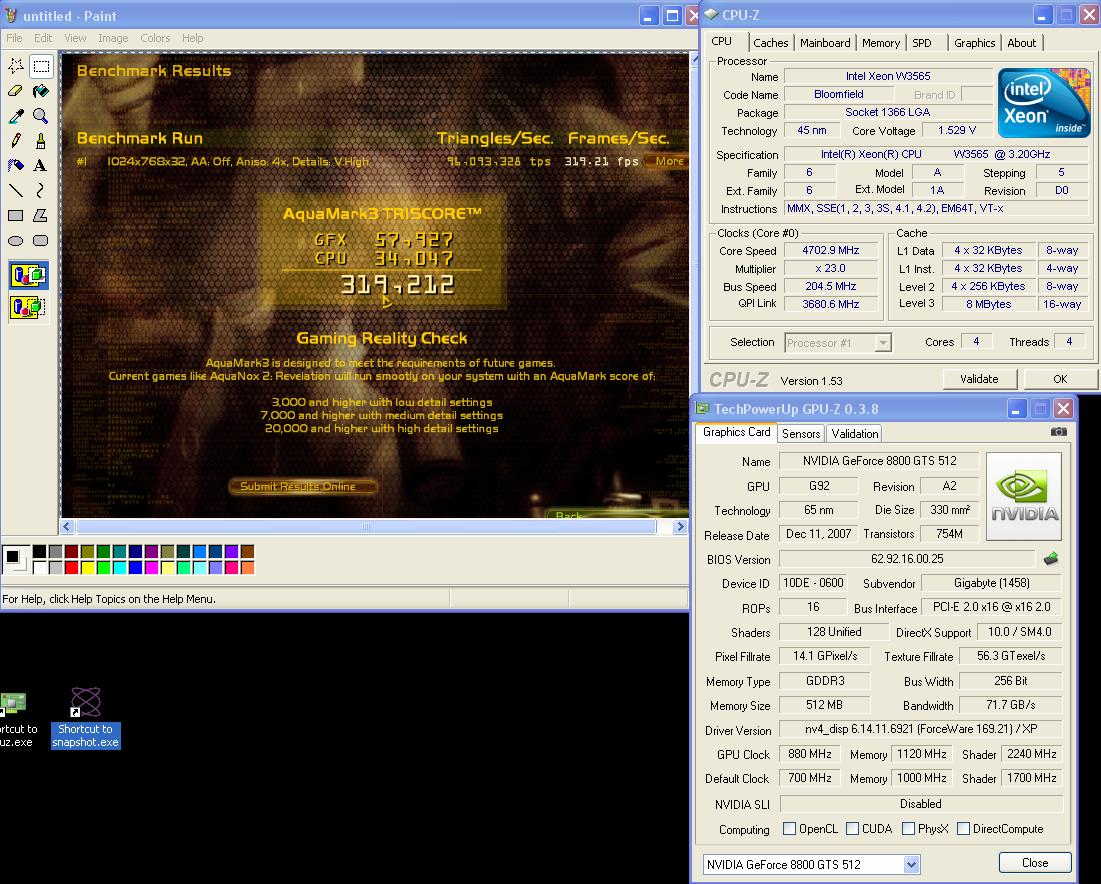Click the horizontal scrollbar thumb in Paint
The image size is (1101, 884).
point(366,527)
